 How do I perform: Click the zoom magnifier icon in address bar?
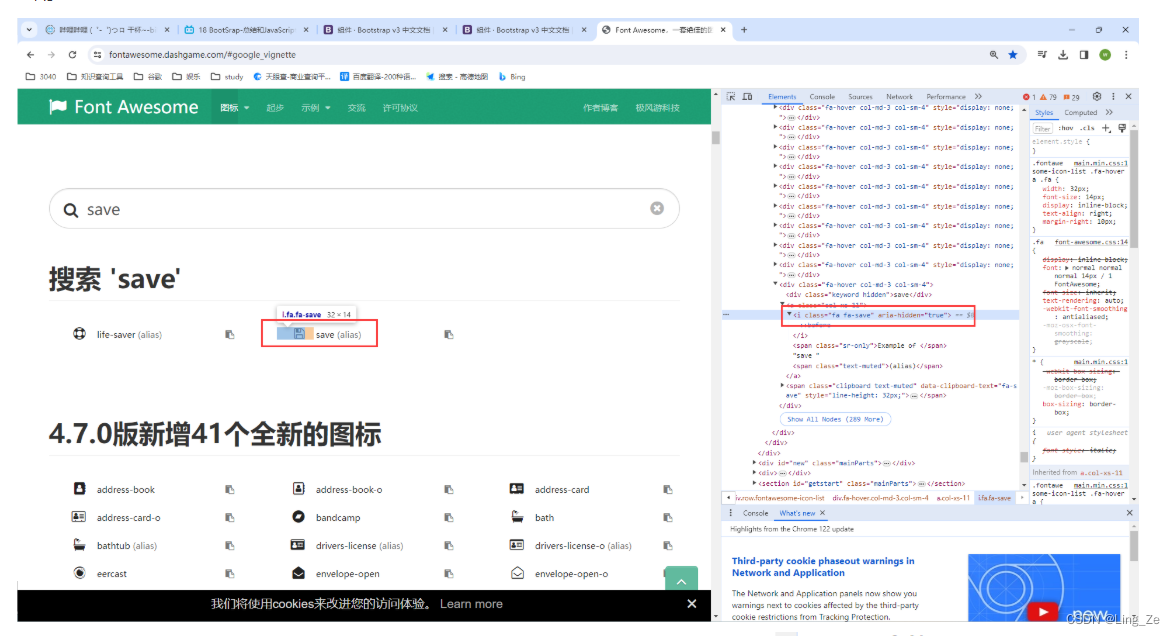(994, 55)
